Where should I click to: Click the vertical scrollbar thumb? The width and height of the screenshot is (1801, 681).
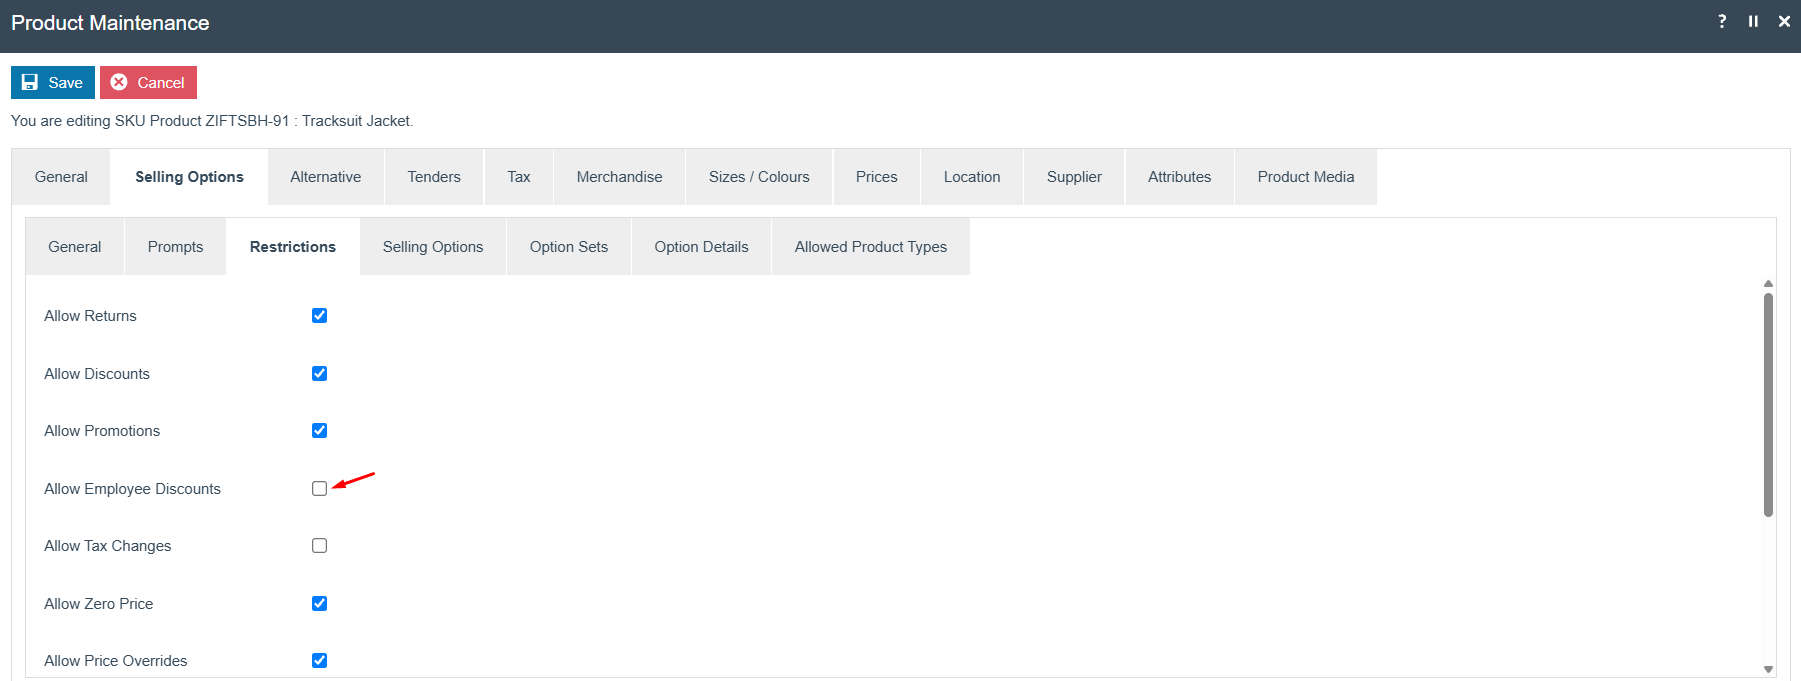1768,405
